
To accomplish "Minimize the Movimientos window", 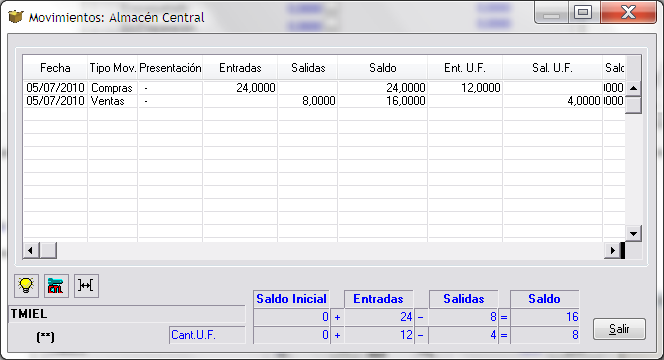I will pyautogui.click(x=551, y=12).
